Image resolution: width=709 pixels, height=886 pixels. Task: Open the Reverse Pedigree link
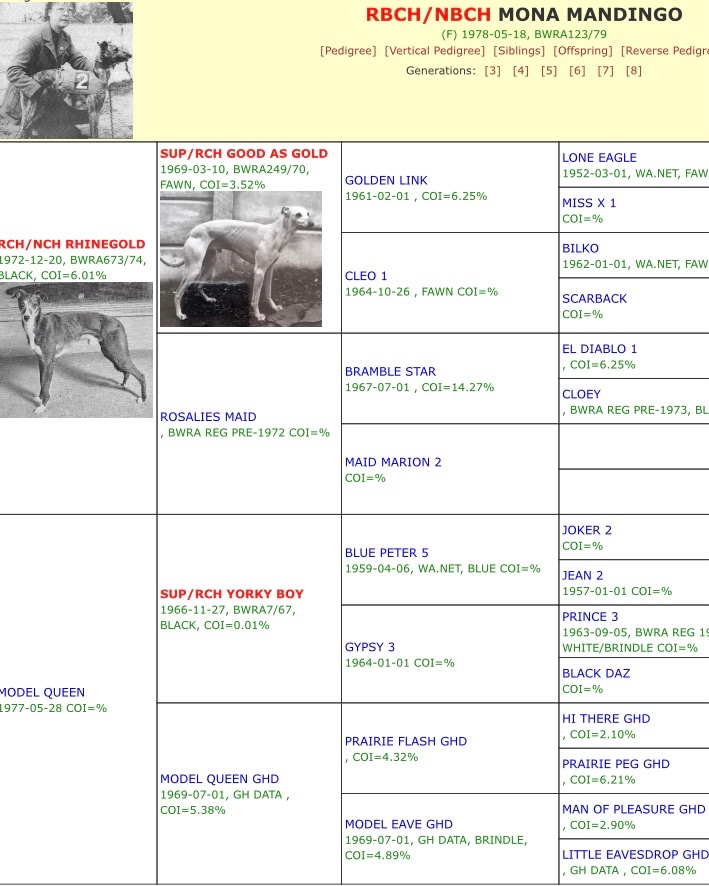tap(665, 51)
